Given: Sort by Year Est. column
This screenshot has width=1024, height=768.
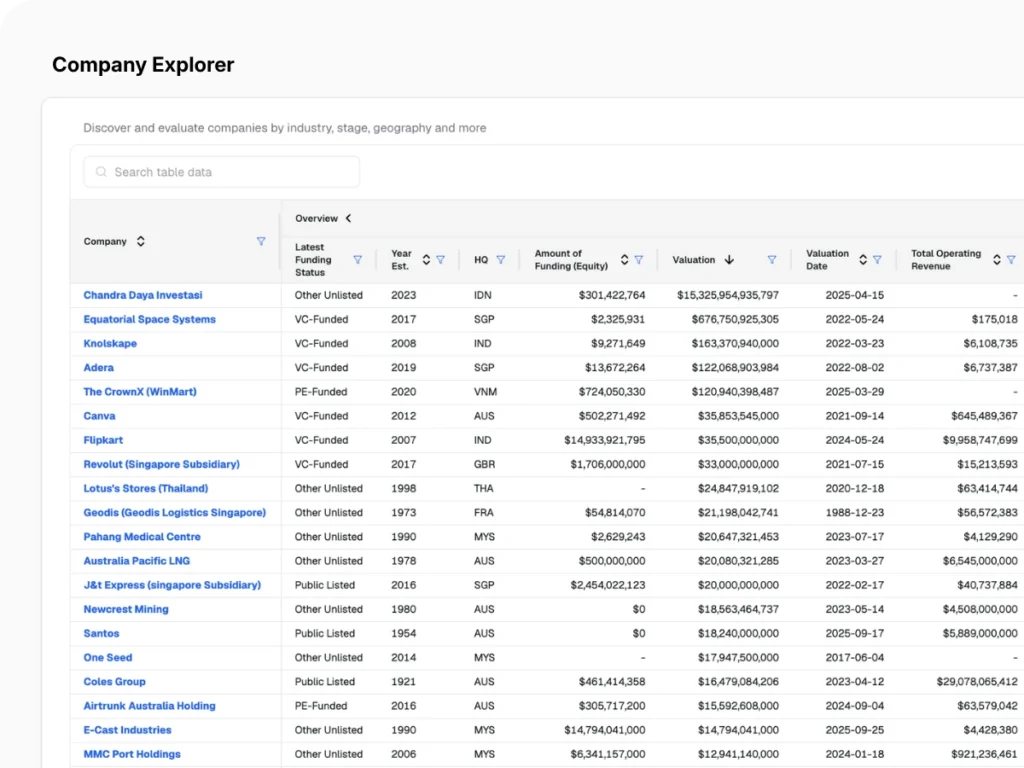Looking at the screenshot, I should click(x=426, y=260).
